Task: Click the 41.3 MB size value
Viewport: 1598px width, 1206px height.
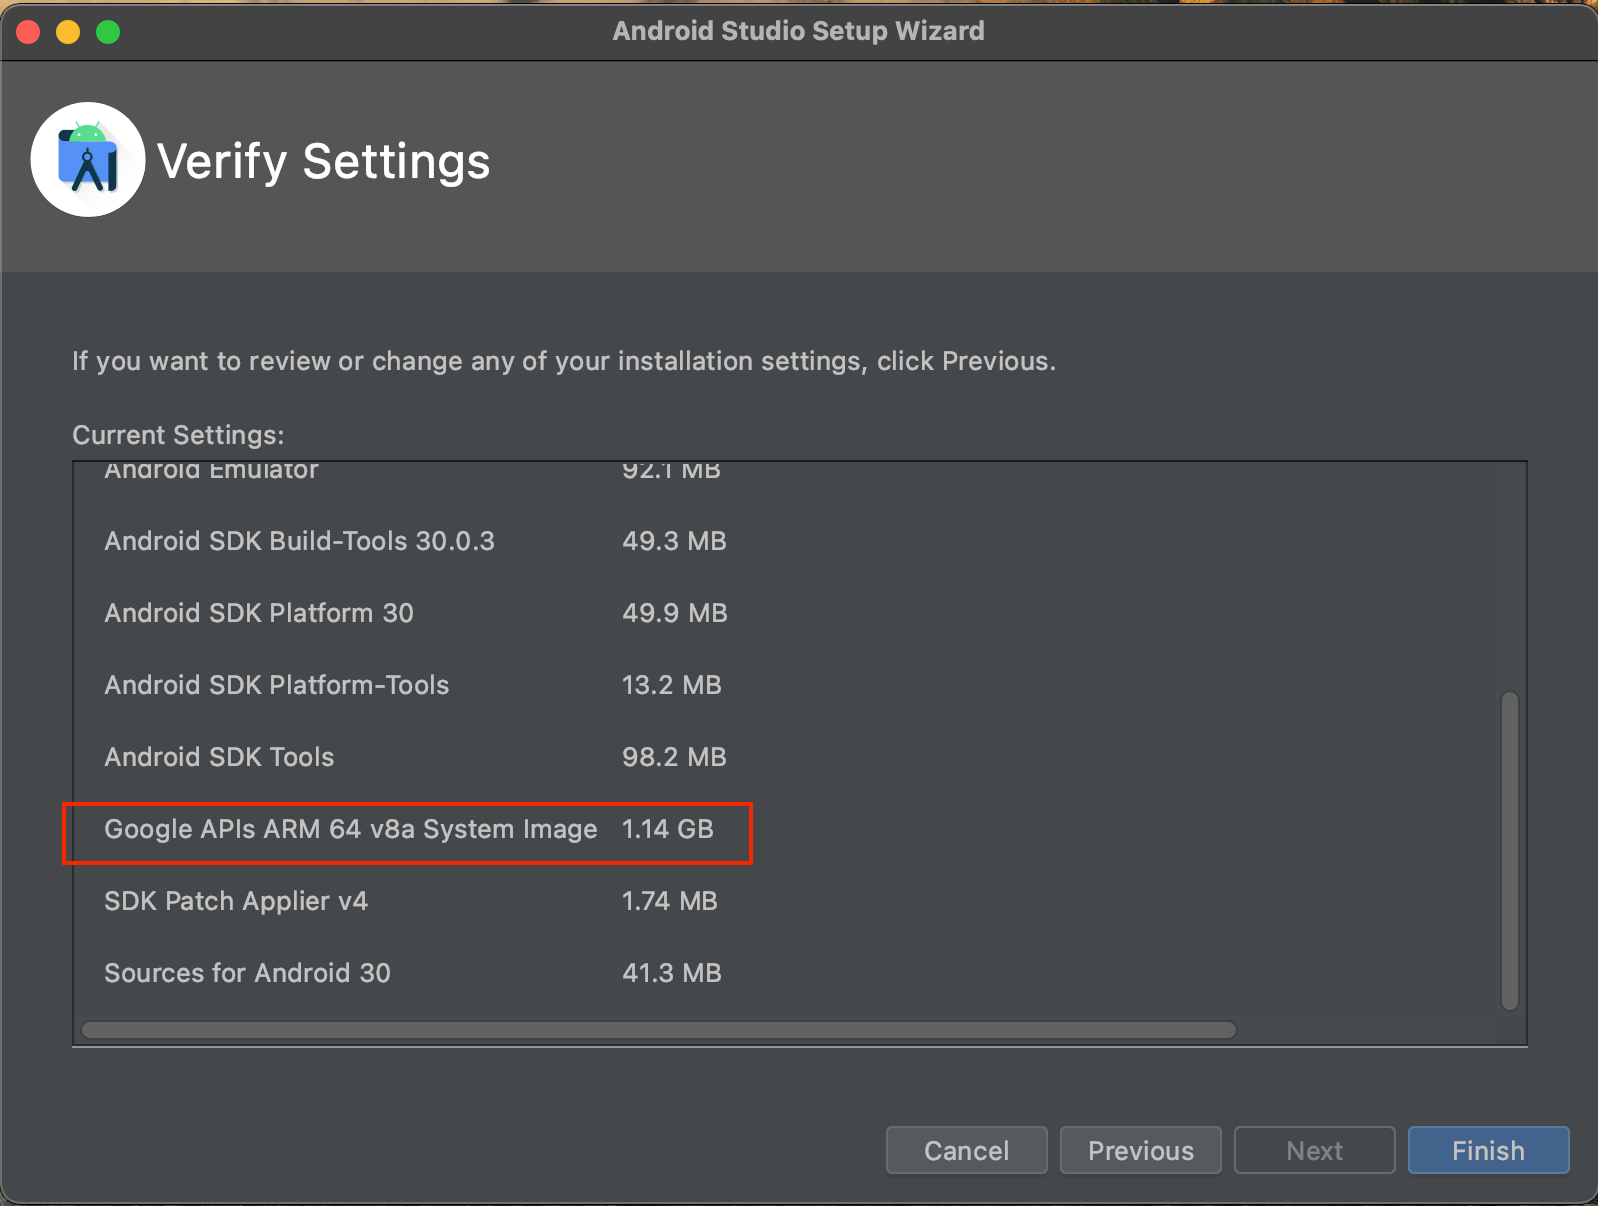Action: 672,973
